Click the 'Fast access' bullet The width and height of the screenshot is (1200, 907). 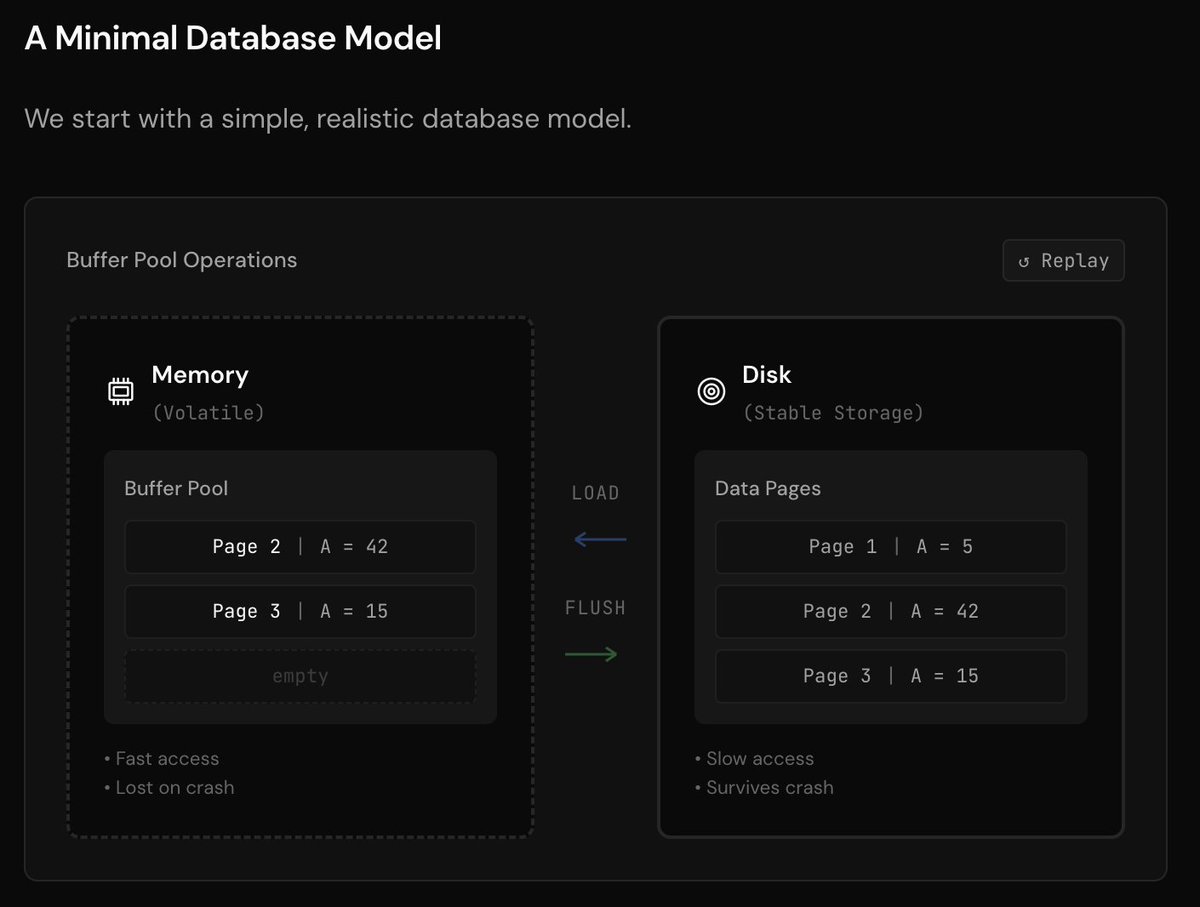pyautogui.click(x=161, y=759)
